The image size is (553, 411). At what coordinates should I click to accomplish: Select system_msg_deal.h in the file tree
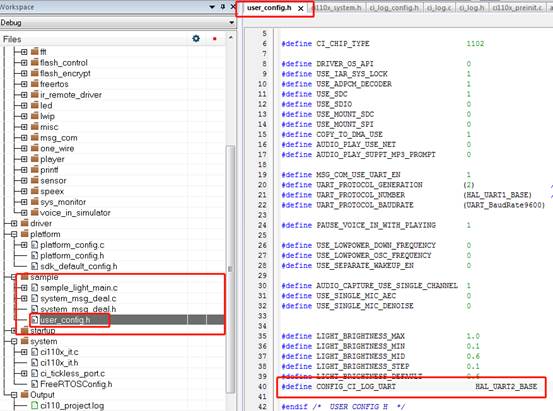[x=78, y=309]
